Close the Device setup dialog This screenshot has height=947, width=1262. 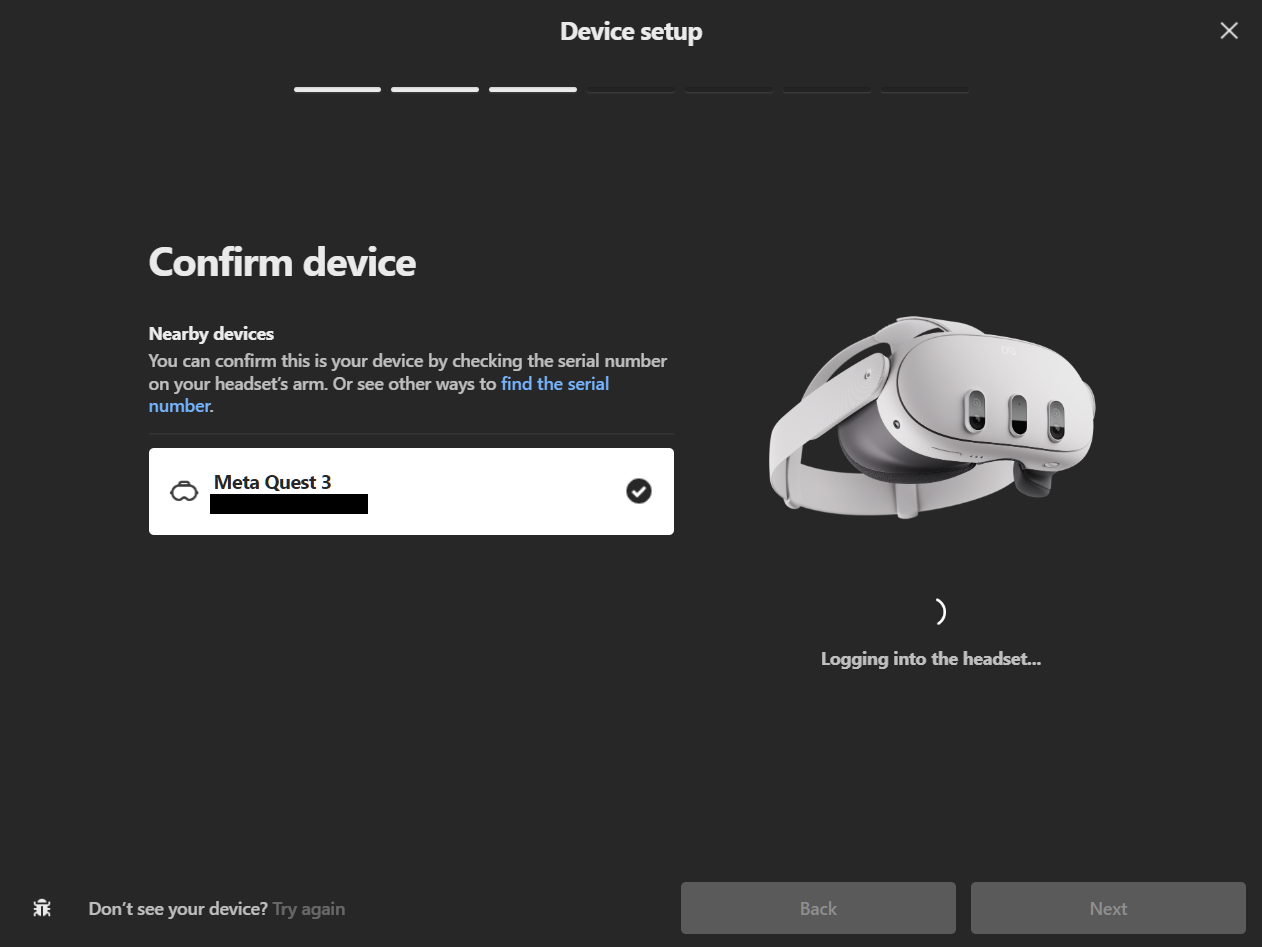(1229, 31)
